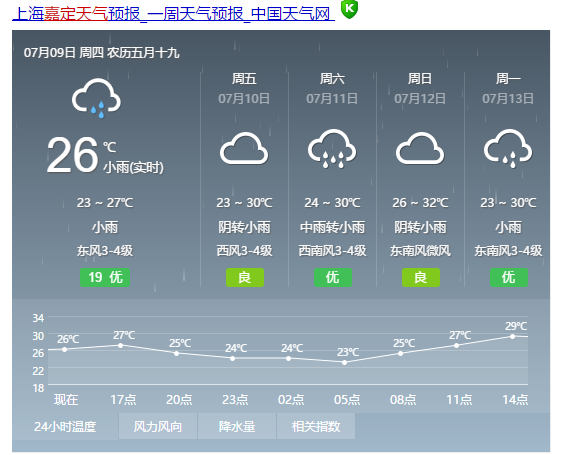
Task: Click Sunday's overcast cloud icon
Action: coord(420,148)
